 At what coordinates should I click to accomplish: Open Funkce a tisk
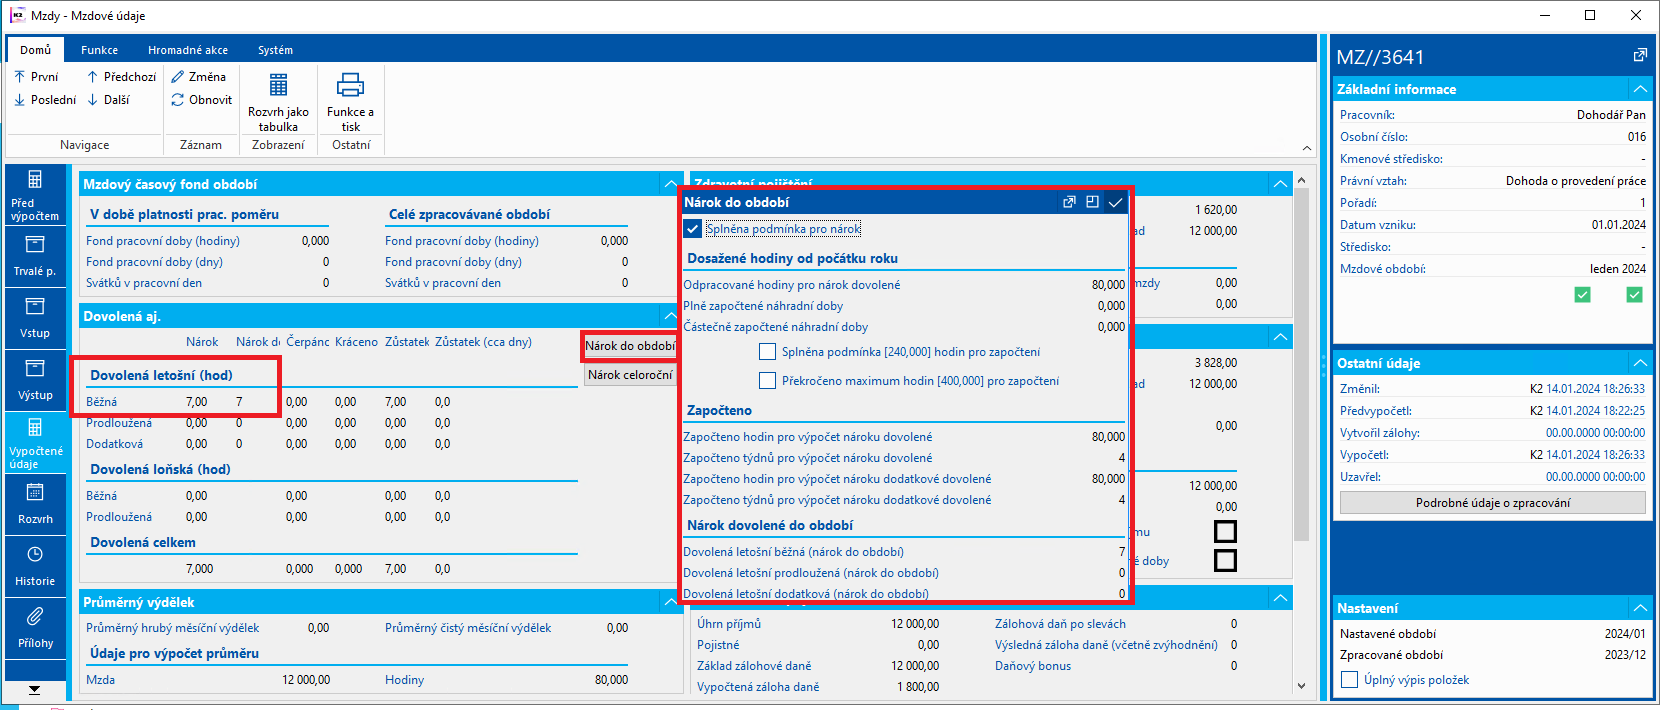[x=350, y=102]
